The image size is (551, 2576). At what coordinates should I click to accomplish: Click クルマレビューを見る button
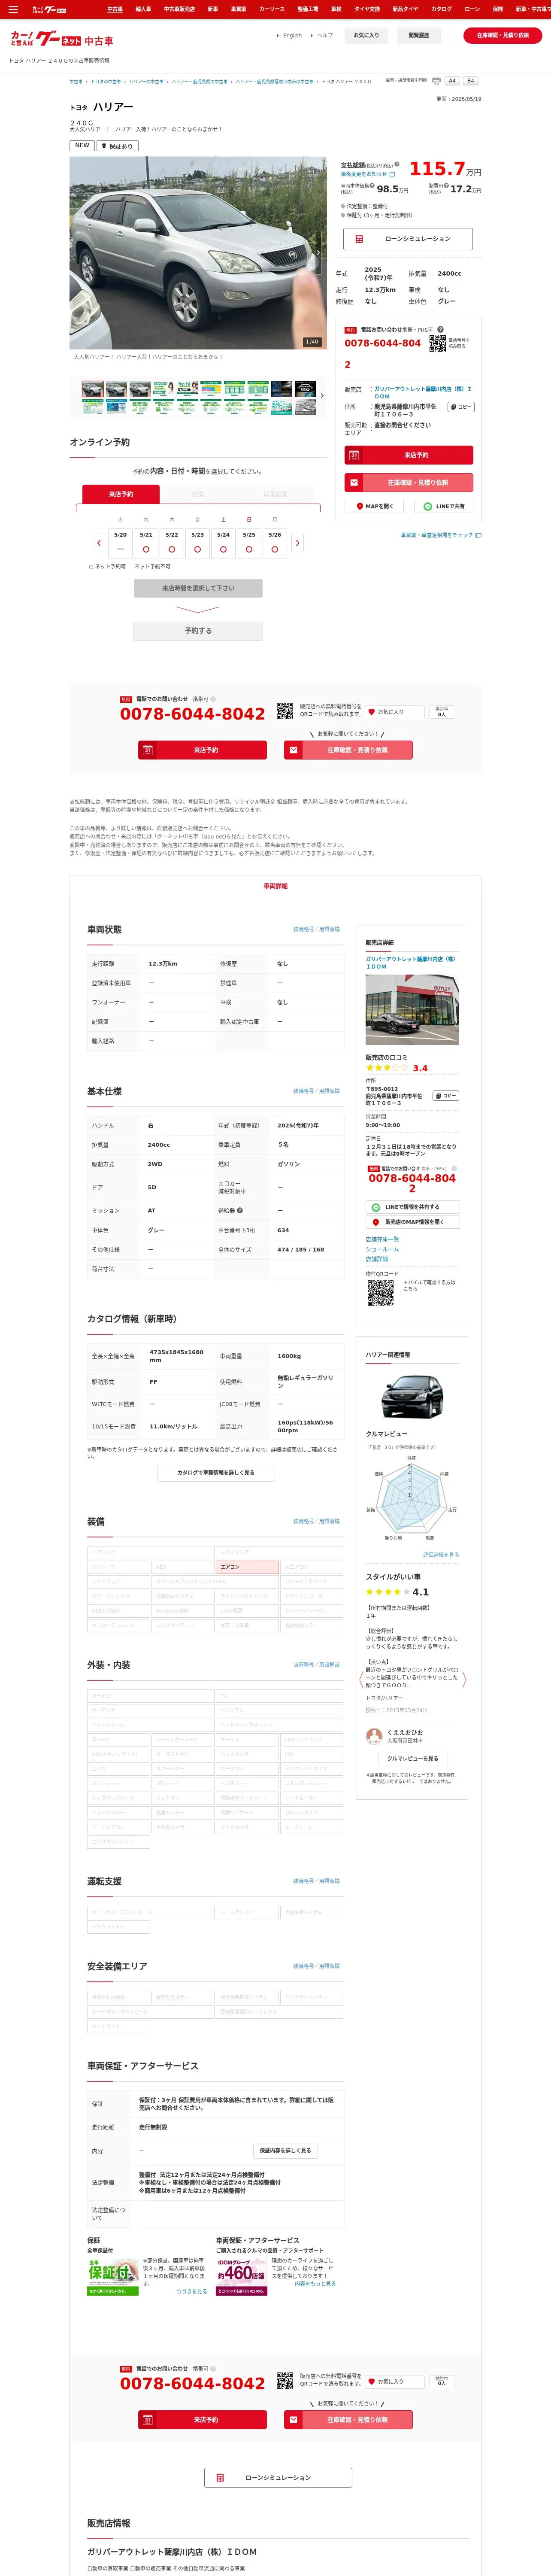(x=412, y=1758)
